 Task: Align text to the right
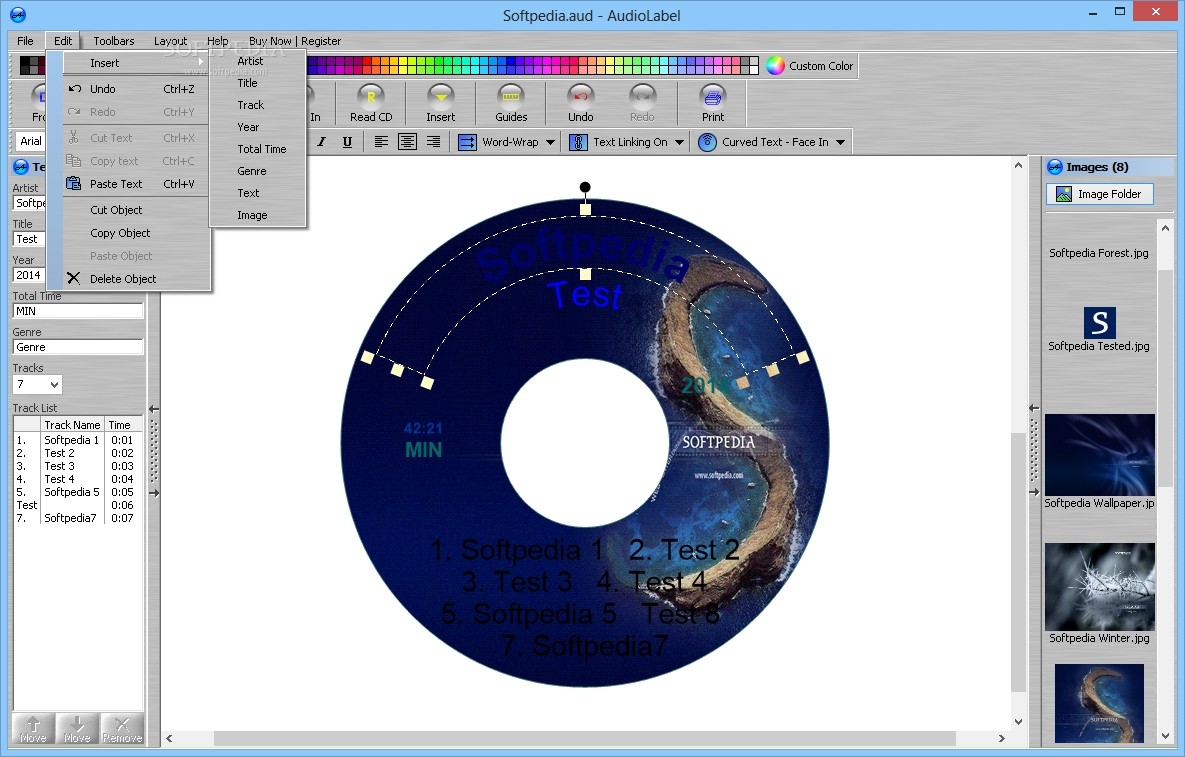point(433,142)
